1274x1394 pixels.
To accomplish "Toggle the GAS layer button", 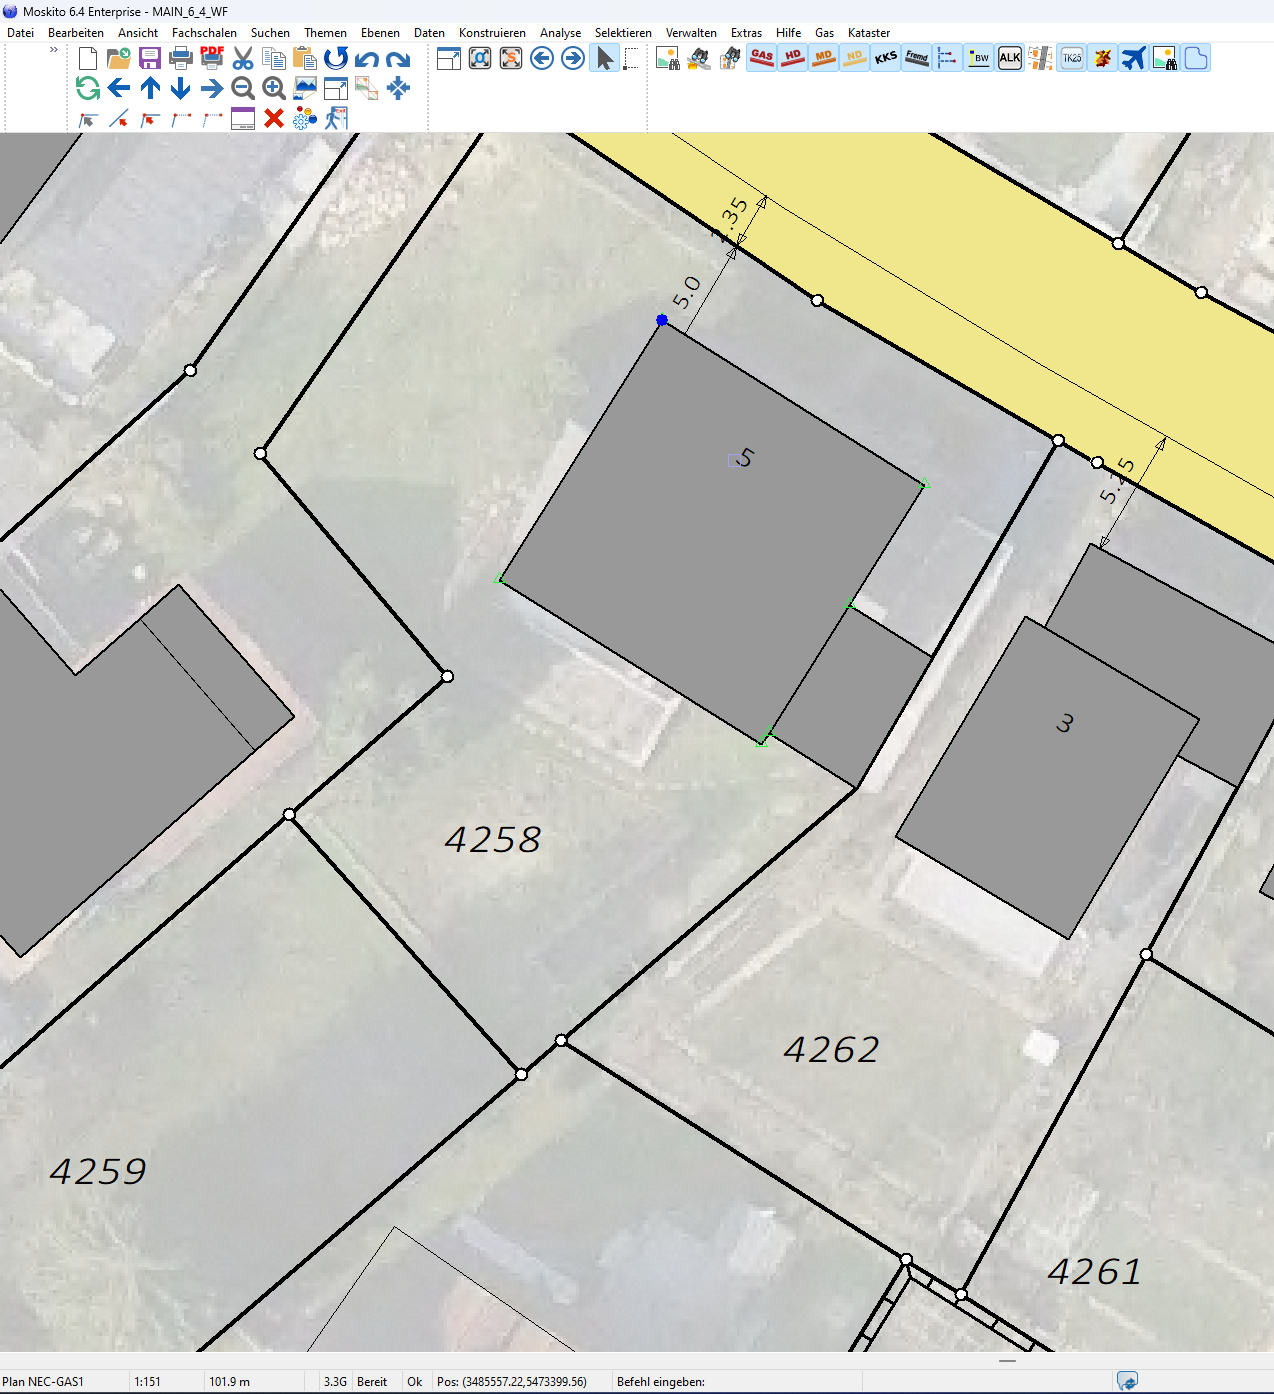I will pos(762,58).
